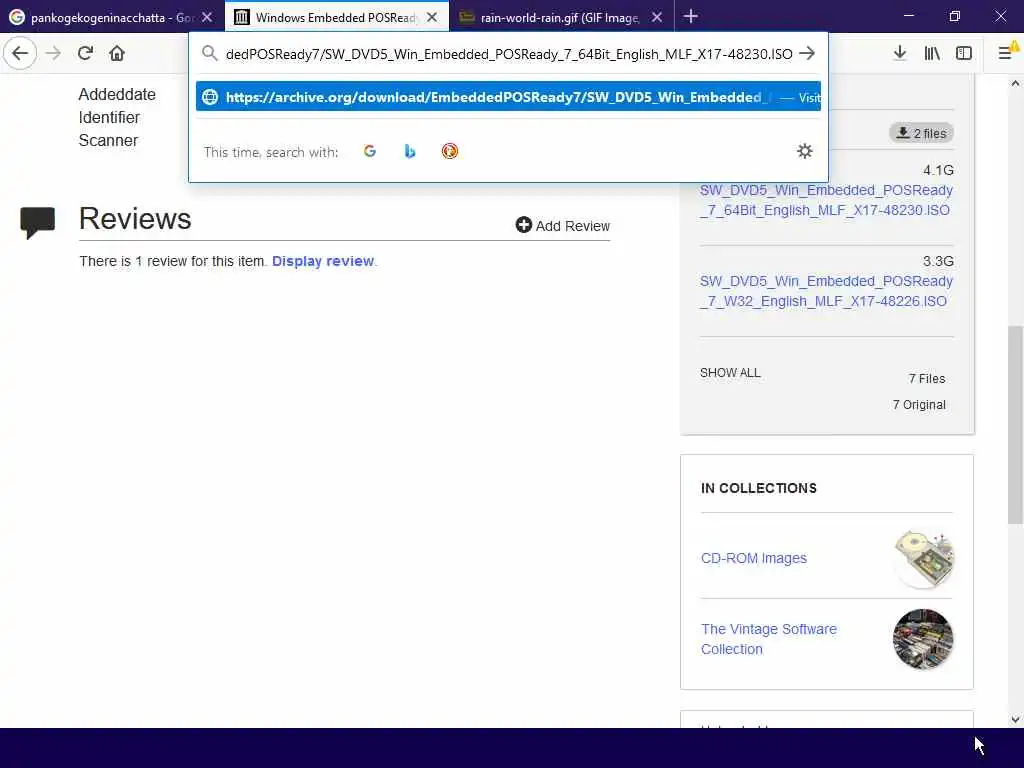The width and height of the screenshot is (1024, 768).
Task: Open The Vintage Software Collection link
Action: (769, 639)
